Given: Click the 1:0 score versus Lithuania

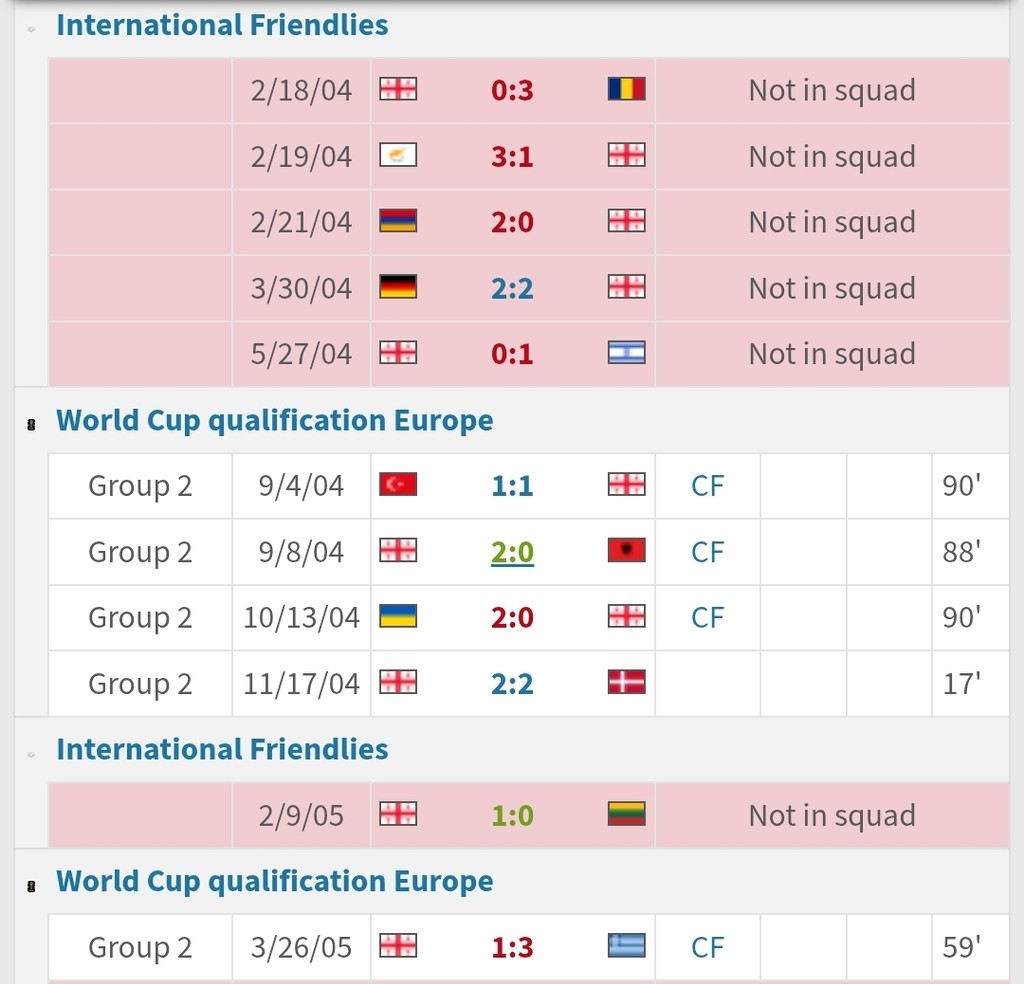Looking at the screenshot, I should (512, 816).
